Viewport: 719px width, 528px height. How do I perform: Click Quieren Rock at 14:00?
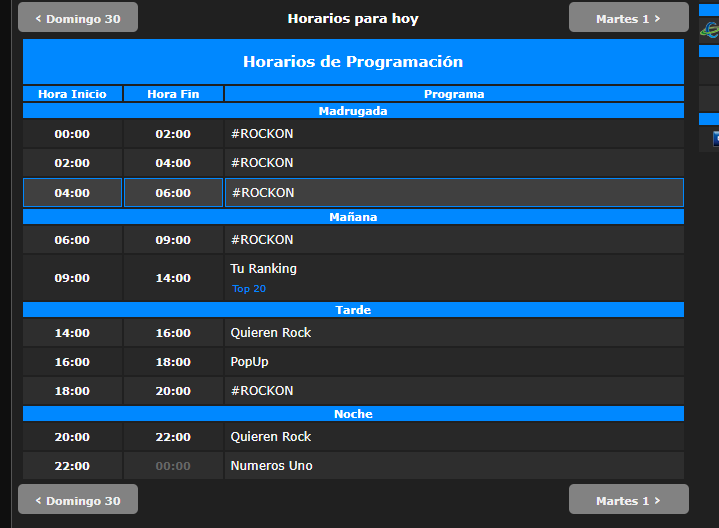click(270, 333)
